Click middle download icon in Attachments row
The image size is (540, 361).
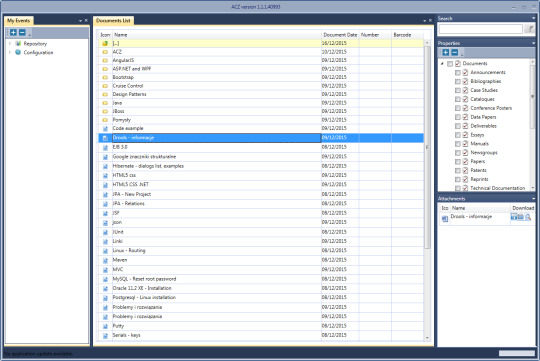(x=521, y=217)
